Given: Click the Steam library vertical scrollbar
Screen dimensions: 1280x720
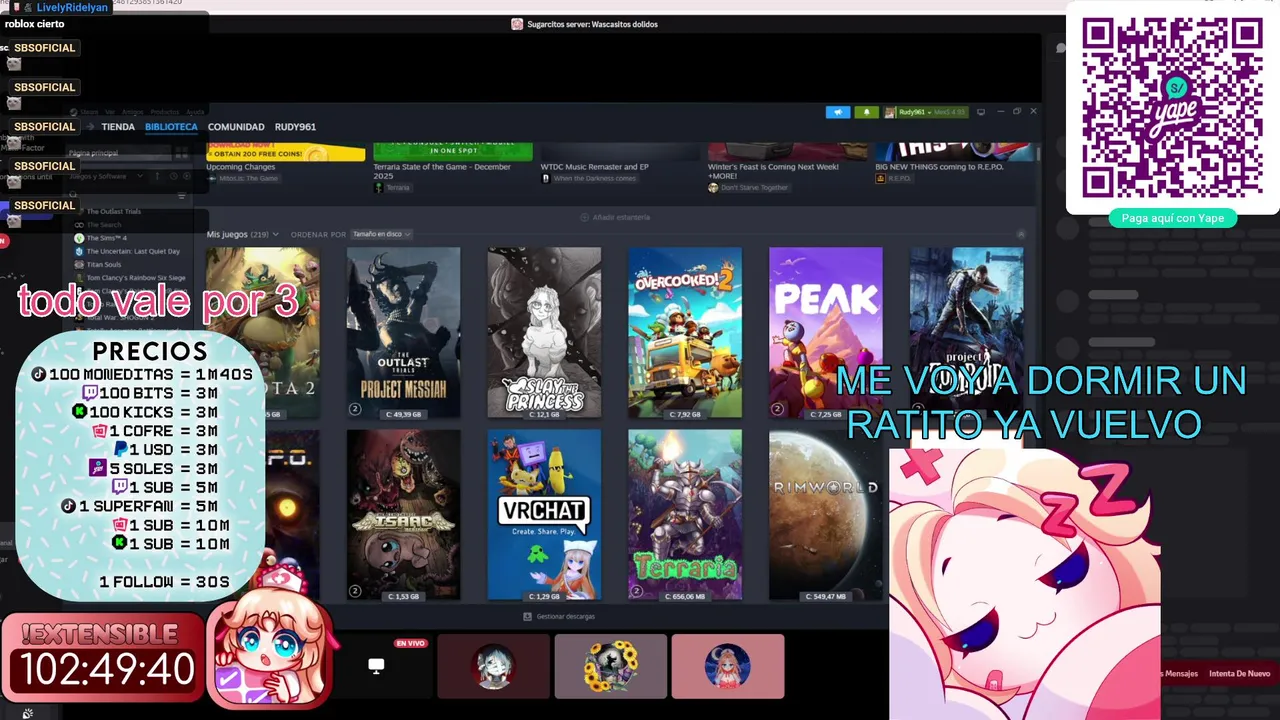Looking at the screenshot, I should point(1038,153).
